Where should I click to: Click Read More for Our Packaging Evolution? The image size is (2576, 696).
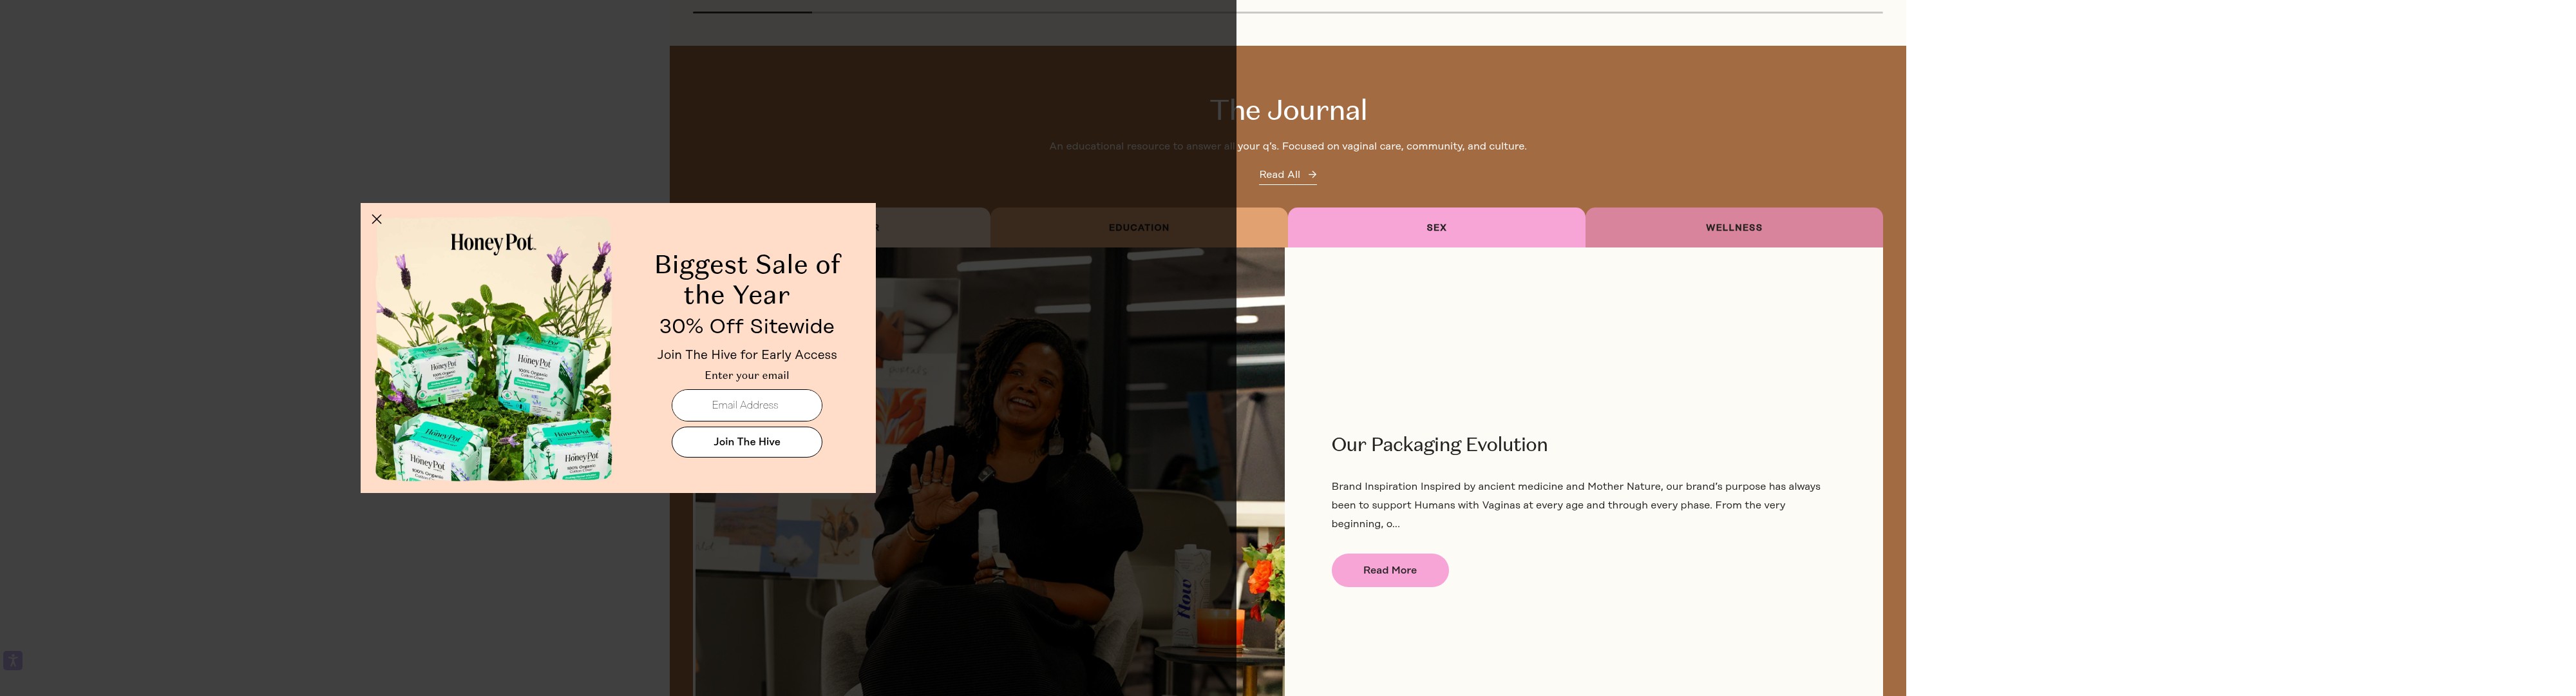point(1389,570)
